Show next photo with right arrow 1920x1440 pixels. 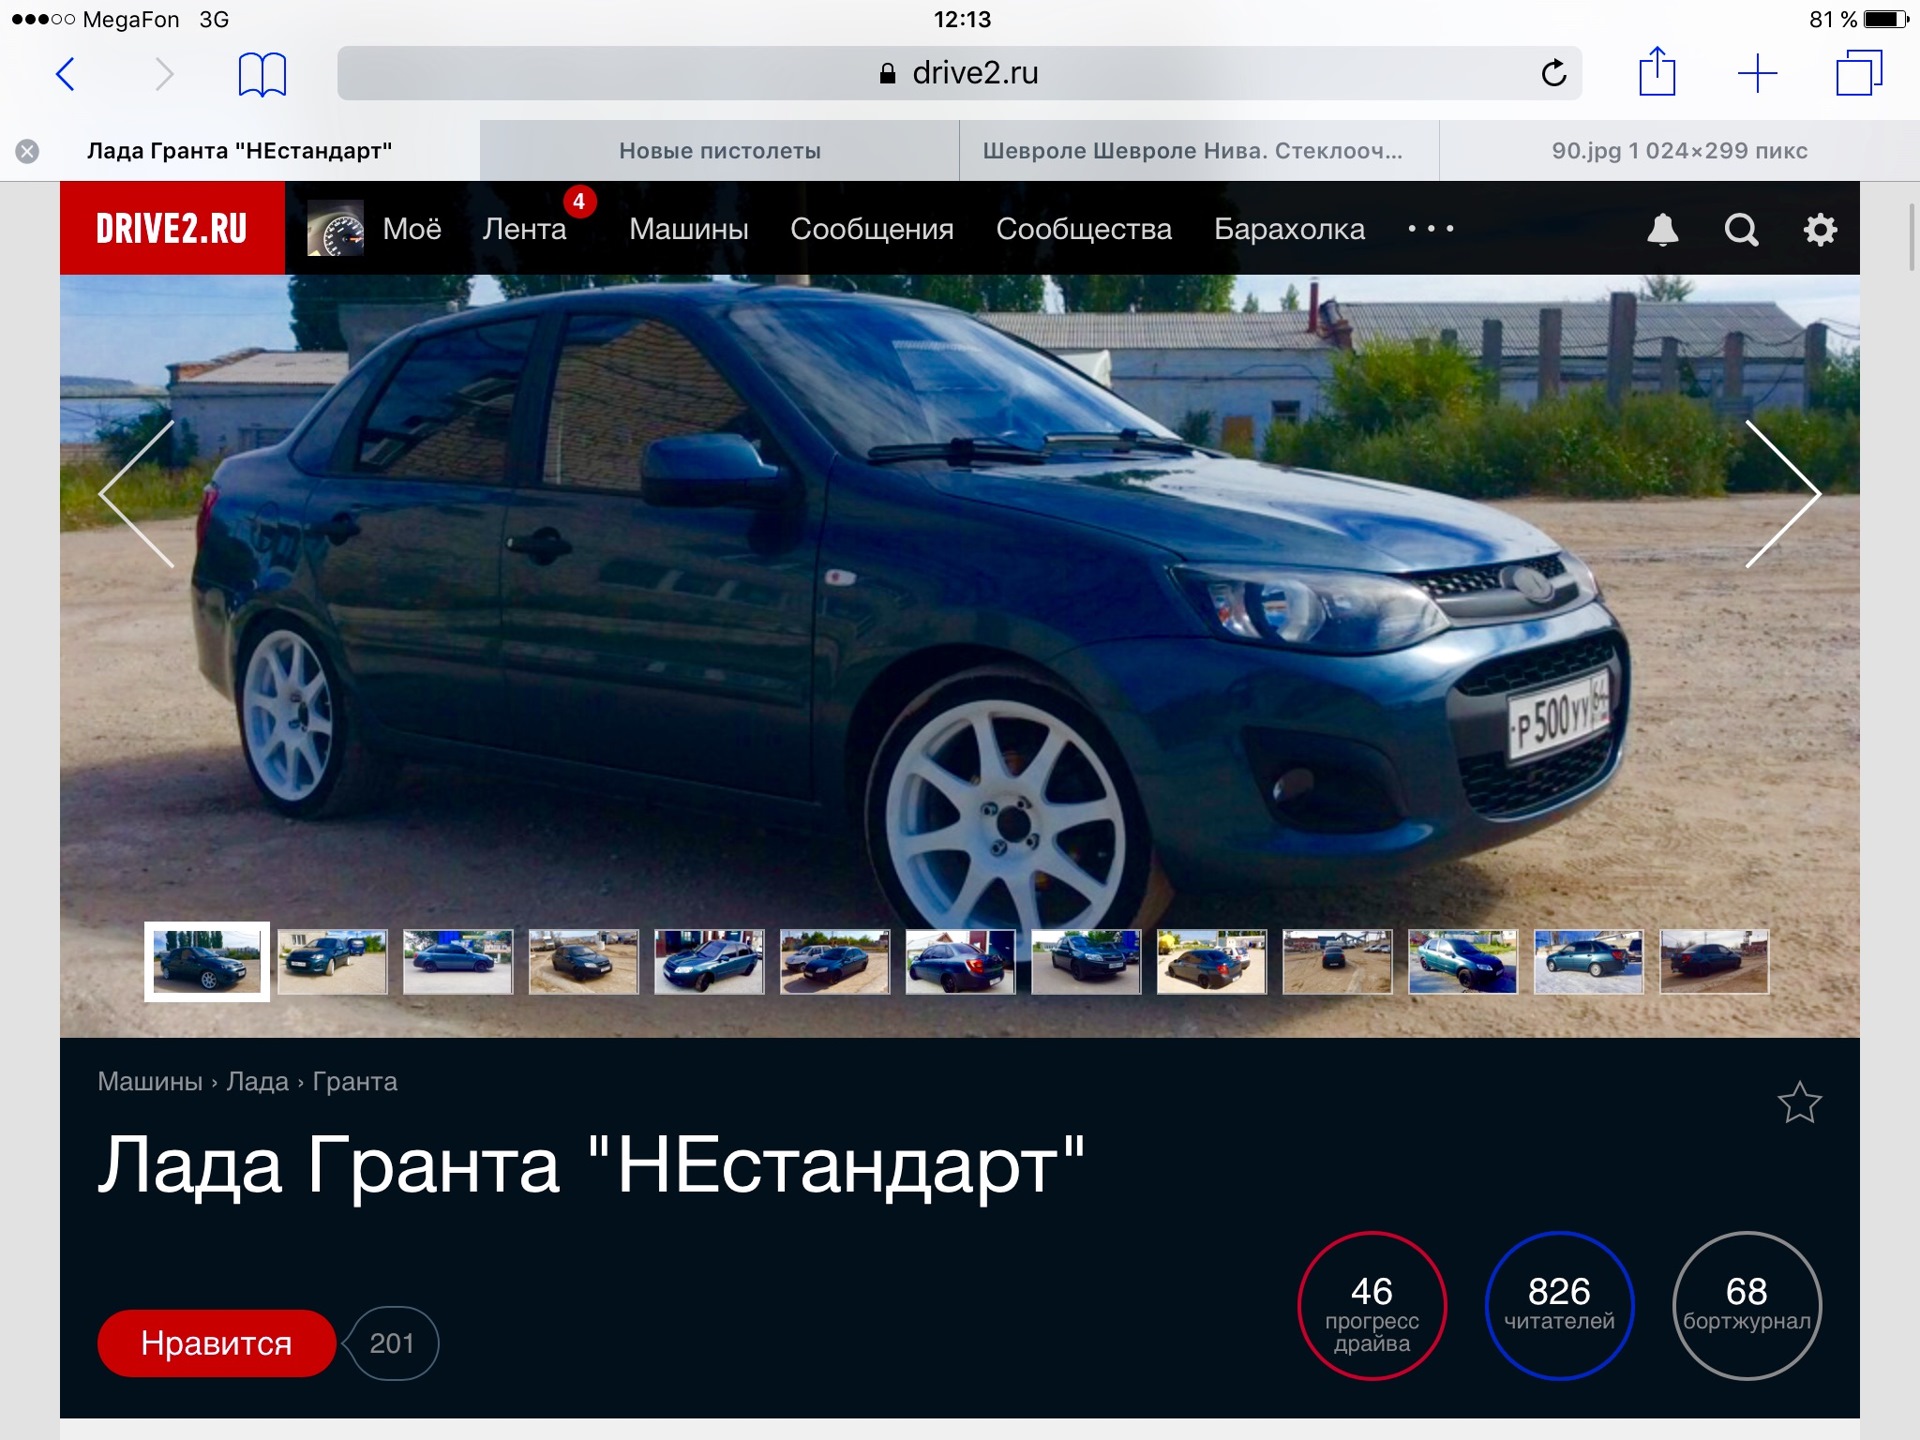1782,494
